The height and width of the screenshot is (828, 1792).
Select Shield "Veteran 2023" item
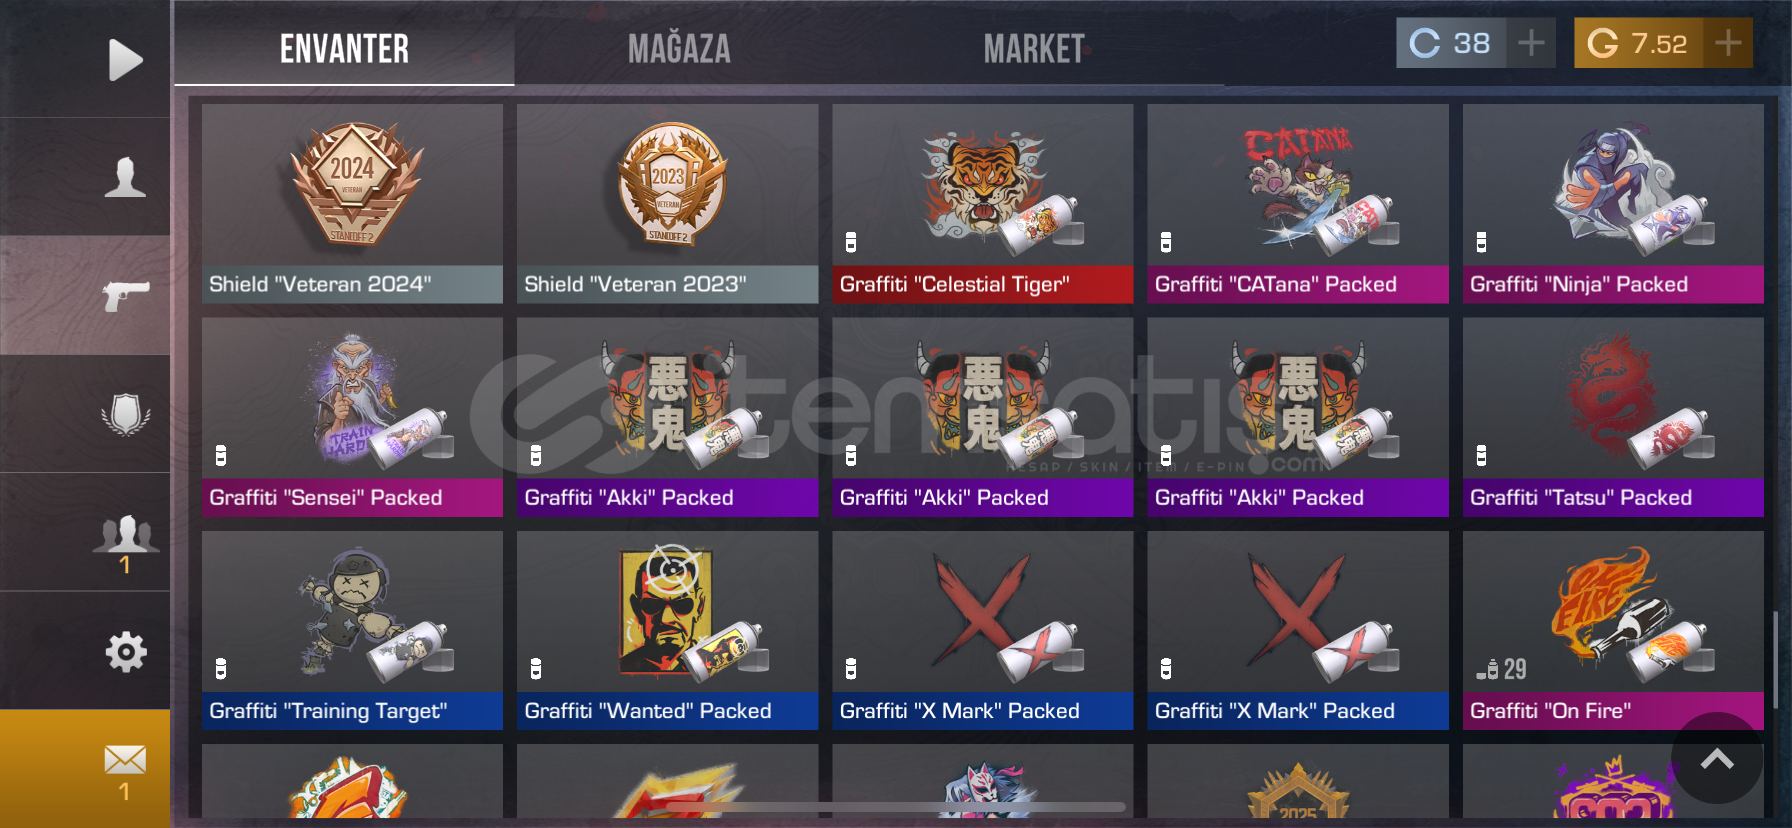667,204
